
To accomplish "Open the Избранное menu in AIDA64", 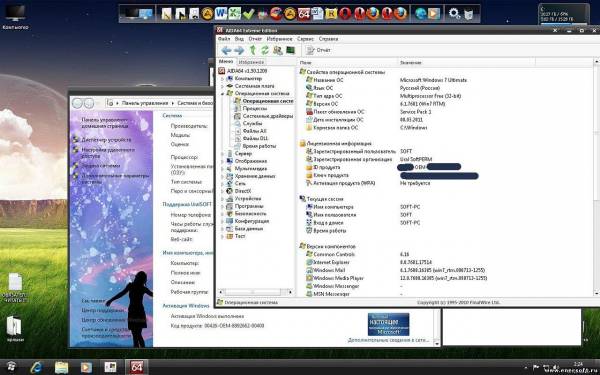I will point(279,39).
